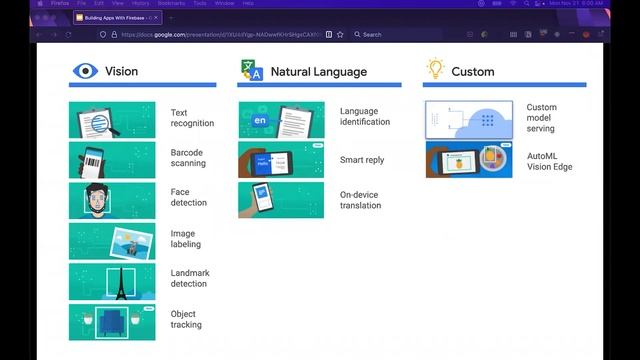Click the 'Object tracking' label
Viewport: 640px width, 360px height.
[186, 319]
